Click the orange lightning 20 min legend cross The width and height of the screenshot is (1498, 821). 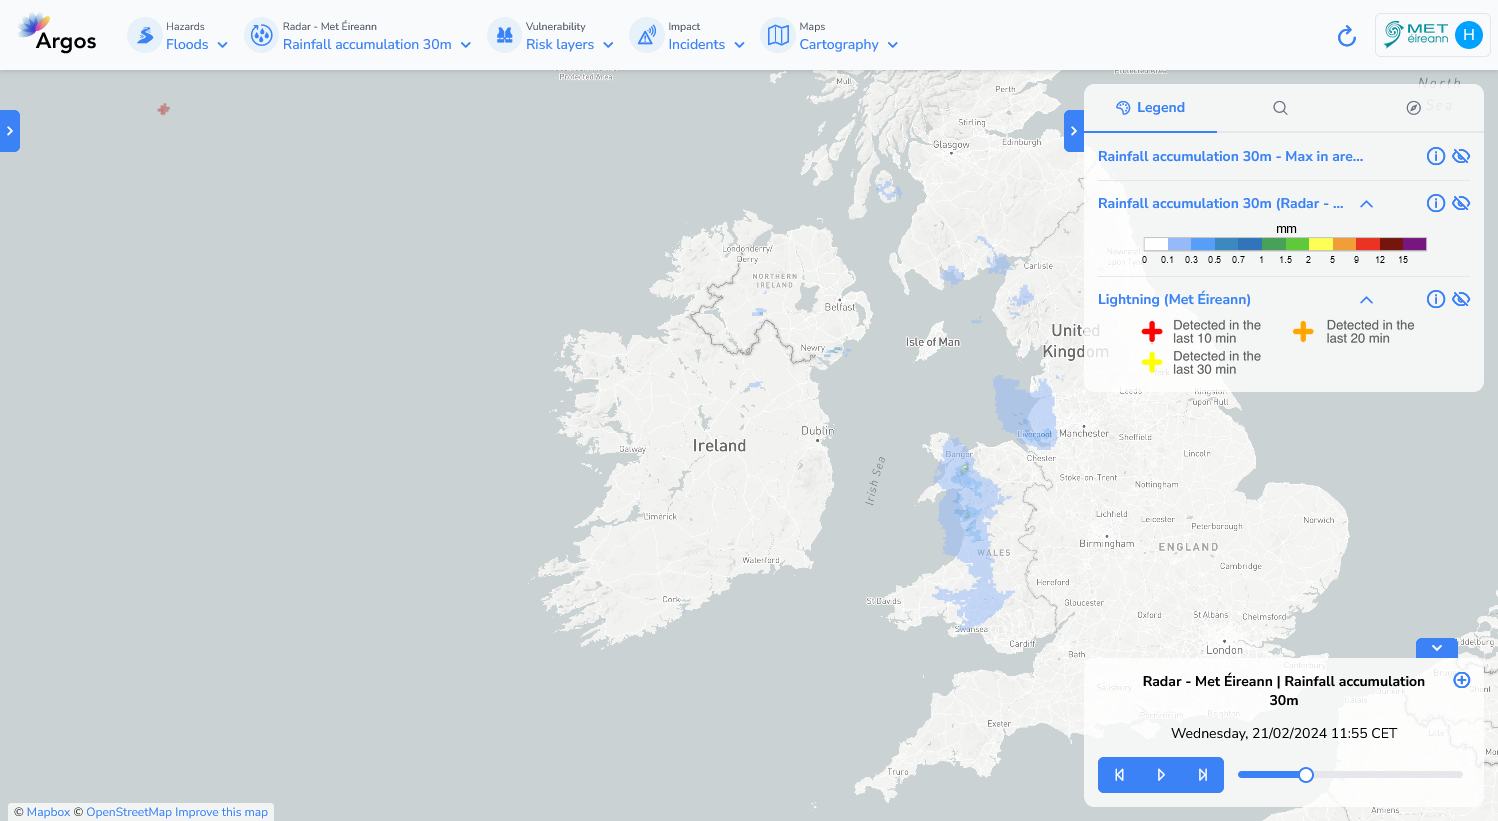(x=1303, y=331)
